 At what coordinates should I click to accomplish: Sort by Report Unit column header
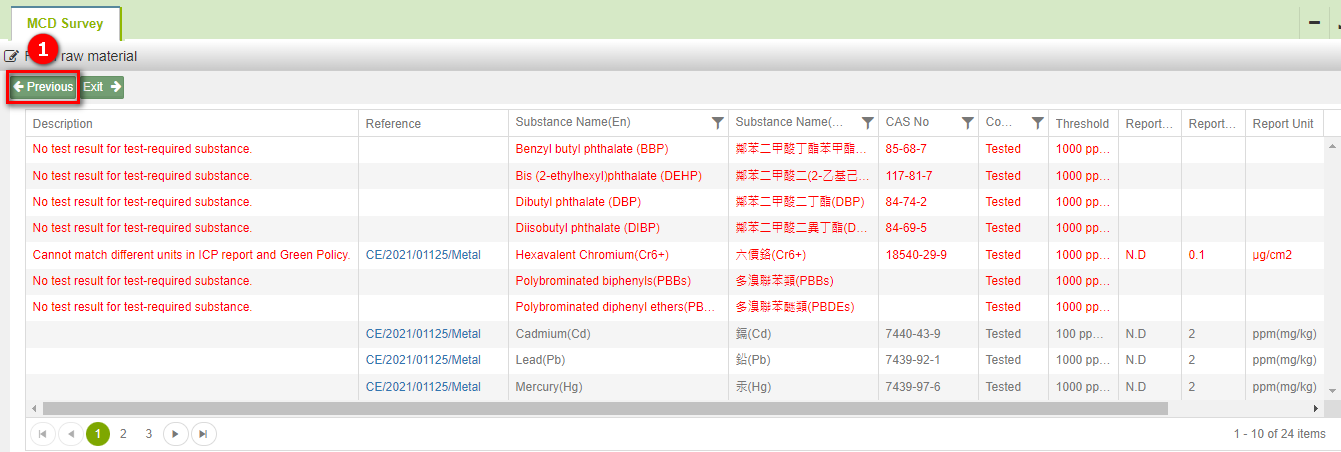[1283, 123]
